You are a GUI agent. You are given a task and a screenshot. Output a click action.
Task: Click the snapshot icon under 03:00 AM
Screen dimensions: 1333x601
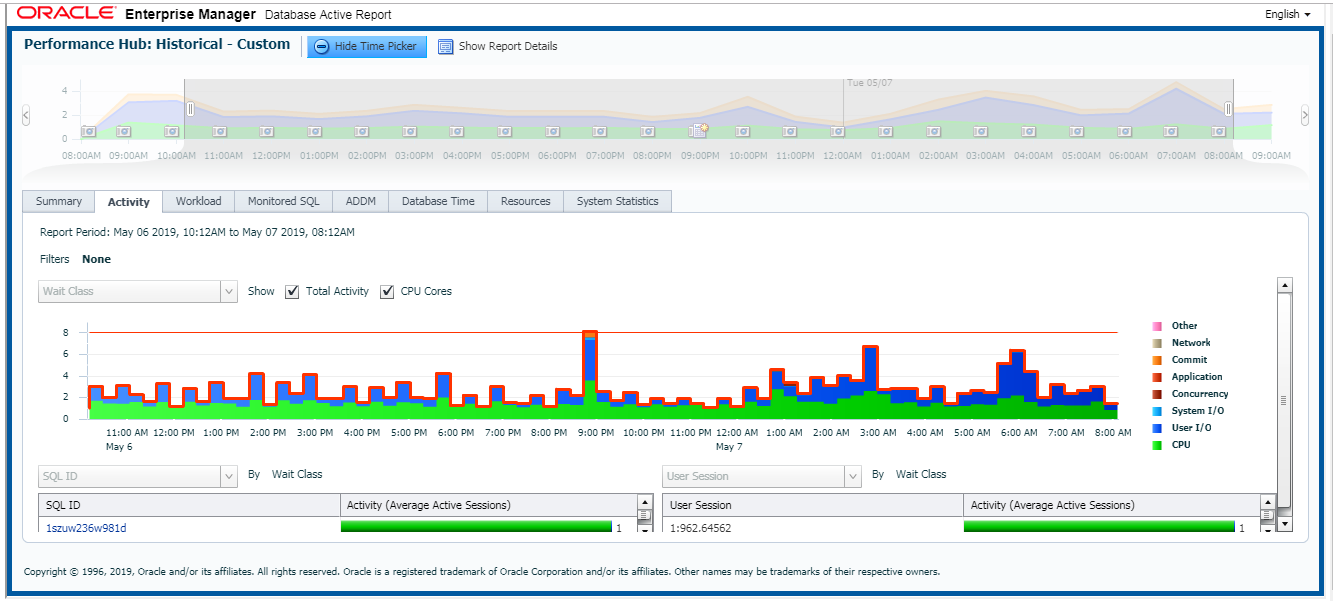pyautogui.click(x=979, y=131)
